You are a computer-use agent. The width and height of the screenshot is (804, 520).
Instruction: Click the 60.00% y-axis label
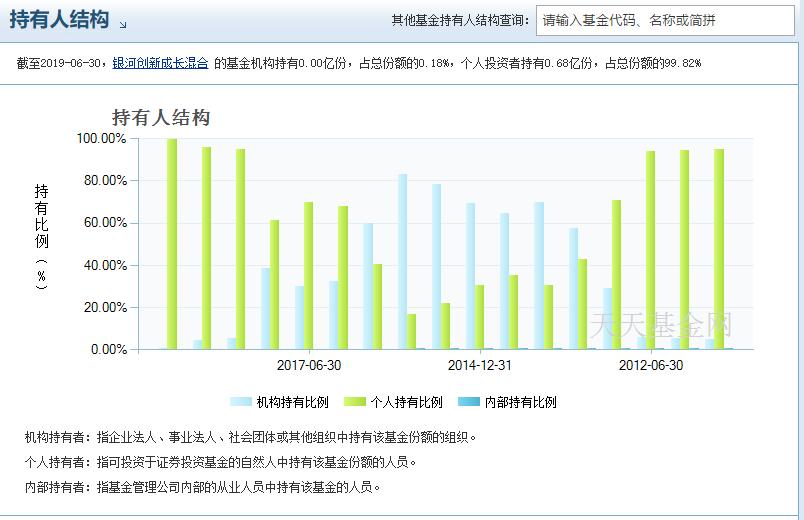[x=105, y=223]
